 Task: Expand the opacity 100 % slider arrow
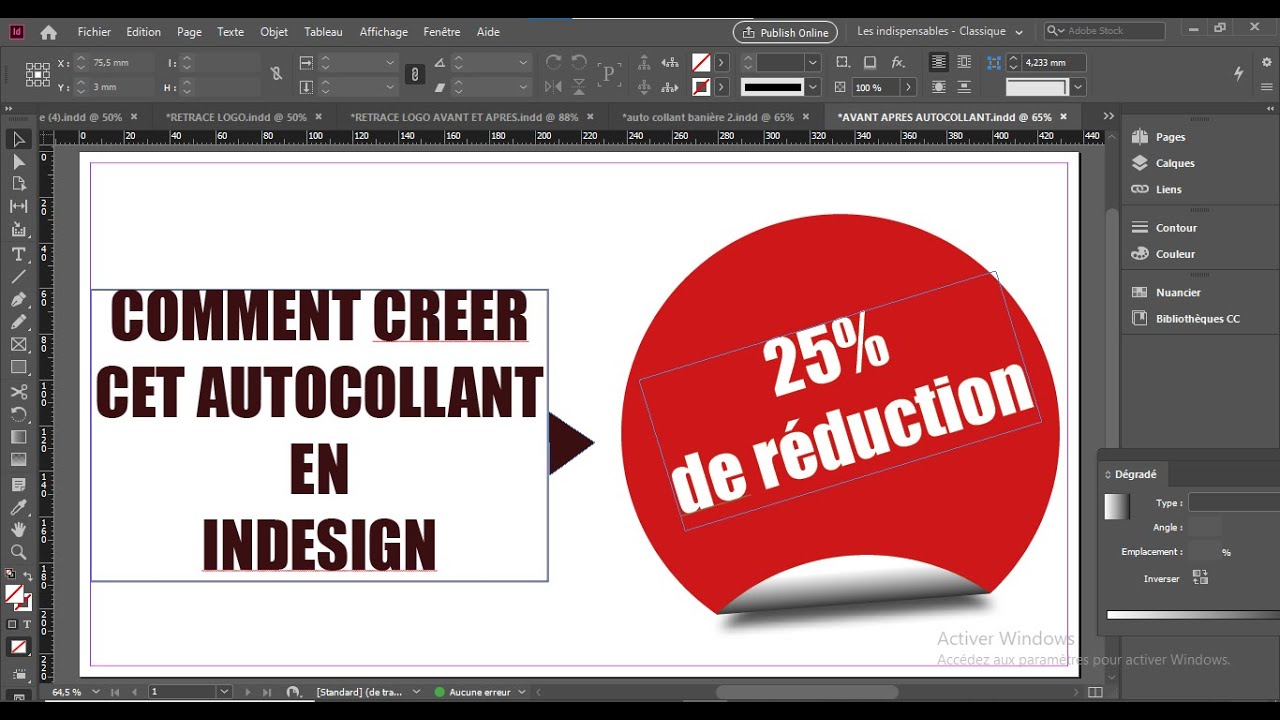[x=907, y=87]
